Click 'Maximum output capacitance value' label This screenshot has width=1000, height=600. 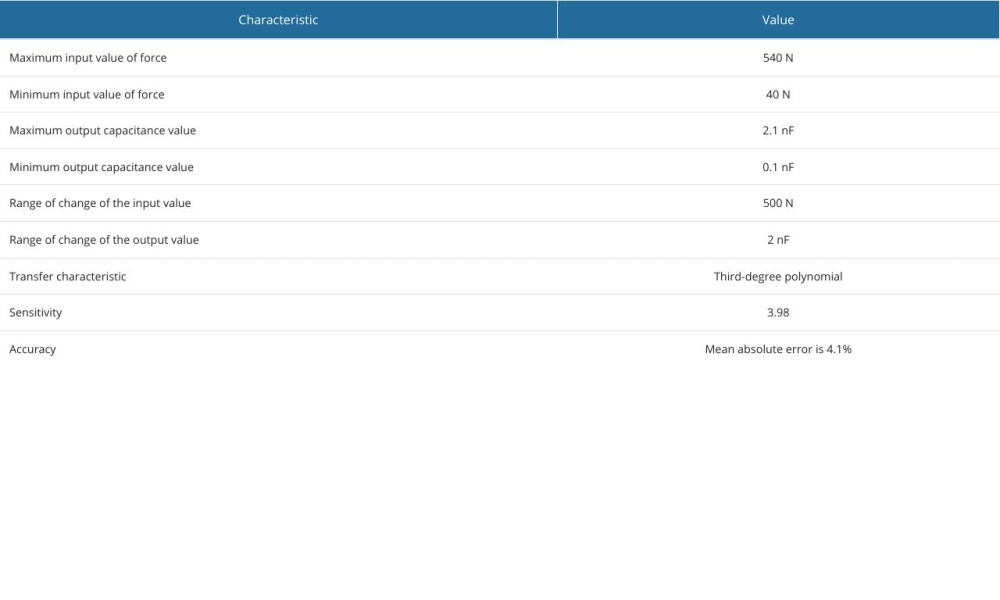tap(102, 131)
